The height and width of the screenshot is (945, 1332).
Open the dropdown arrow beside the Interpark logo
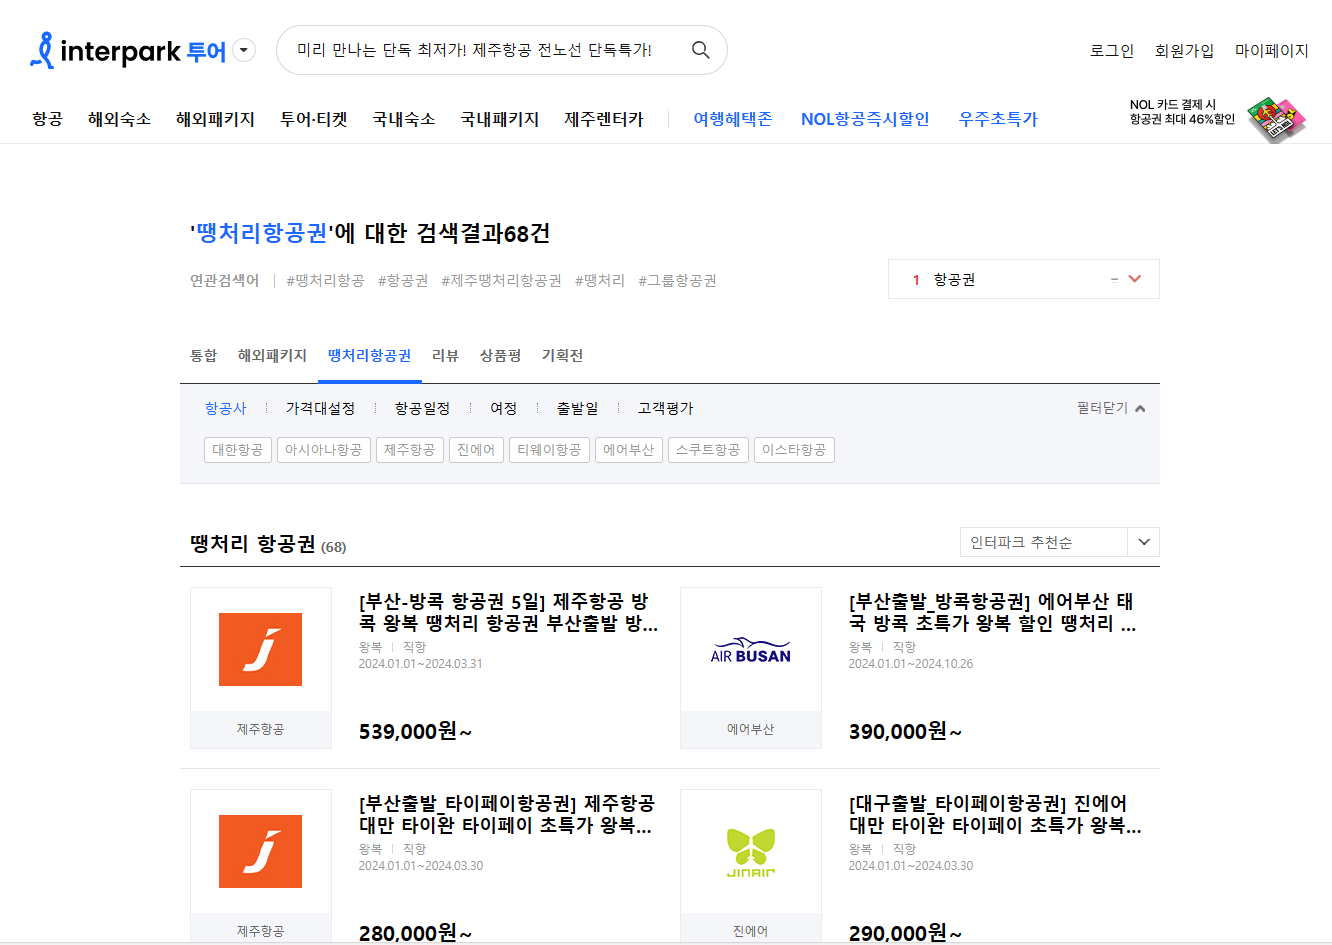(x=244, y=50)
